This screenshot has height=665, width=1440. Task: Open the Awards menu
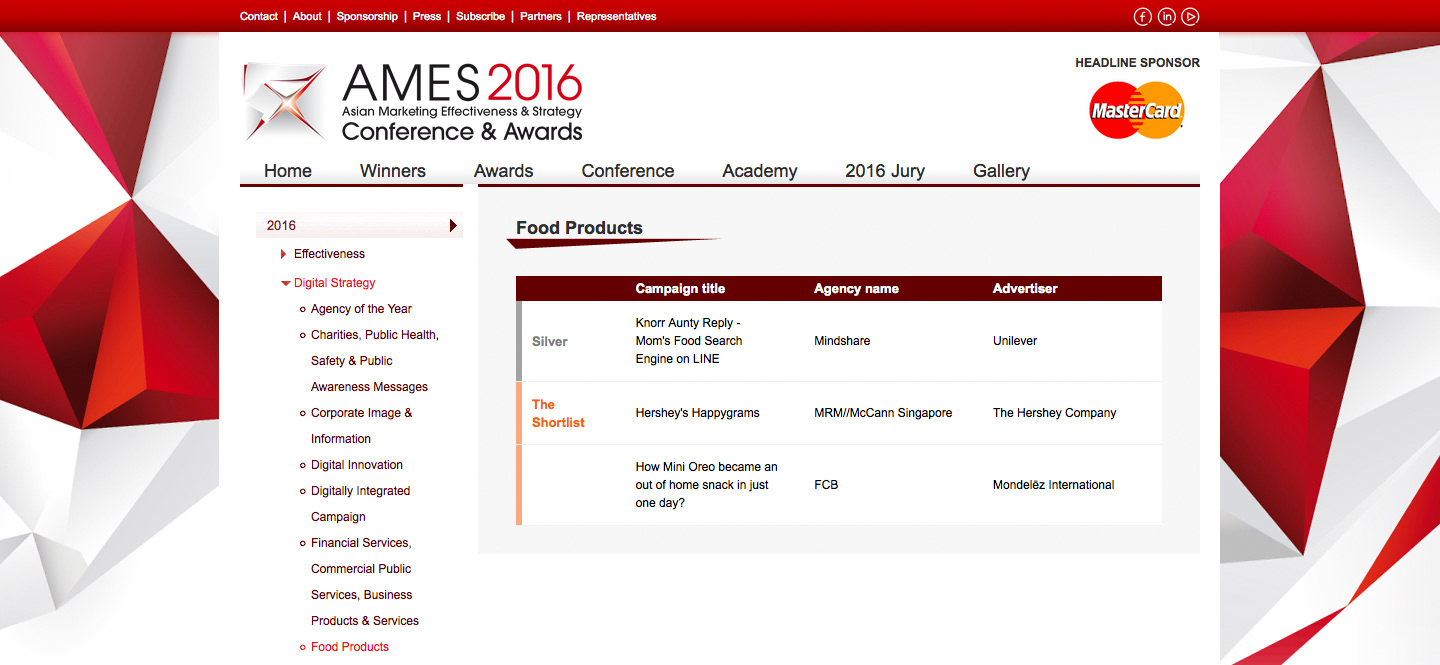pos(504,171)
